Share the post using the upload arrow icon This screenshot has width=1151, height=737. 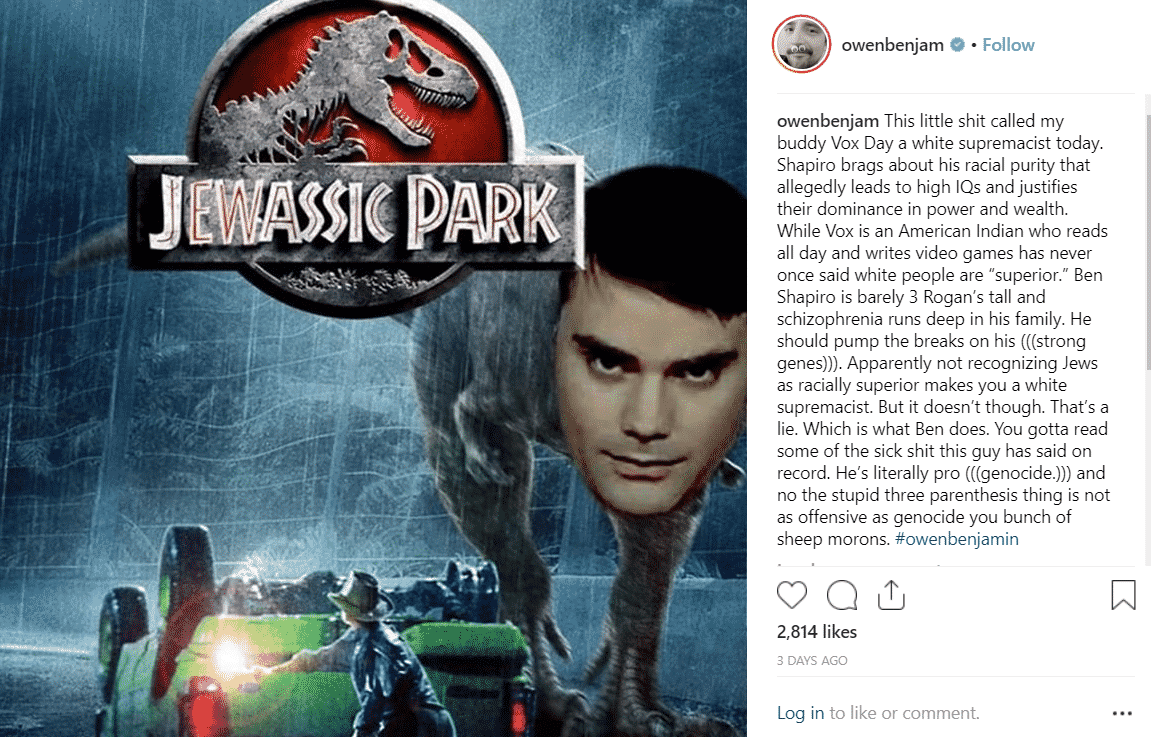click(891, 595)
